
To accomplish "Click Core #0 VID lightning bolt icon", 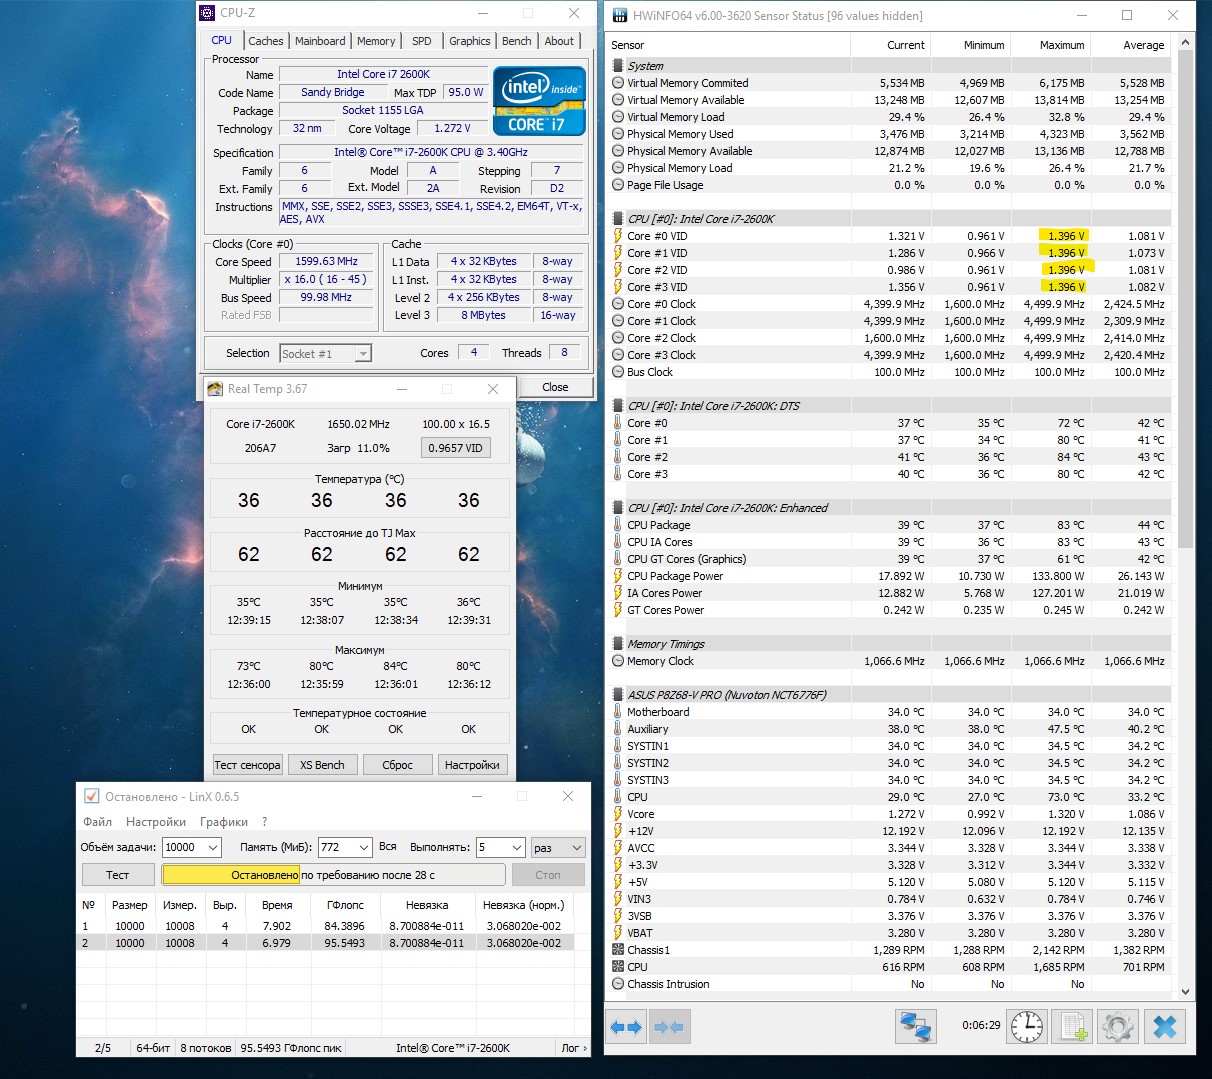I will coord(618,236).
